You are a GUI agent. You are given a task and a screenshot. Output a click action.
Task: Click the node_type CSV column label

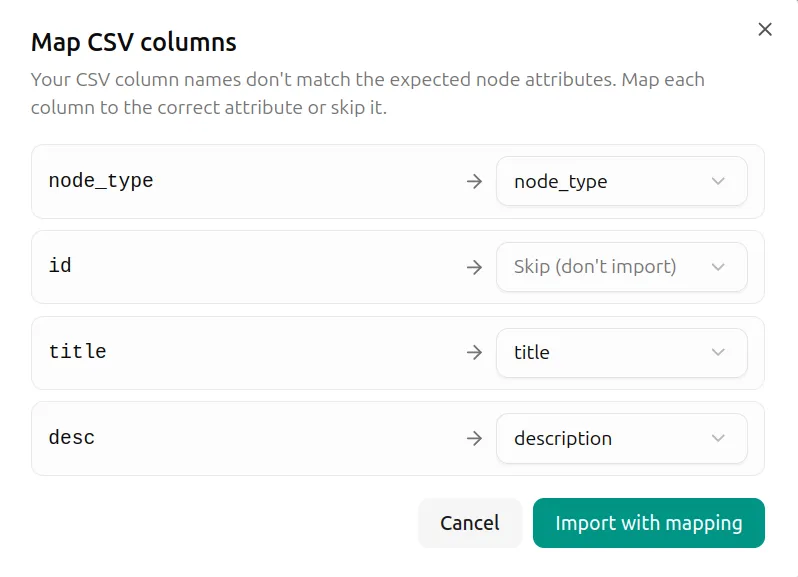pyautogui.click(x=101, y=181)
